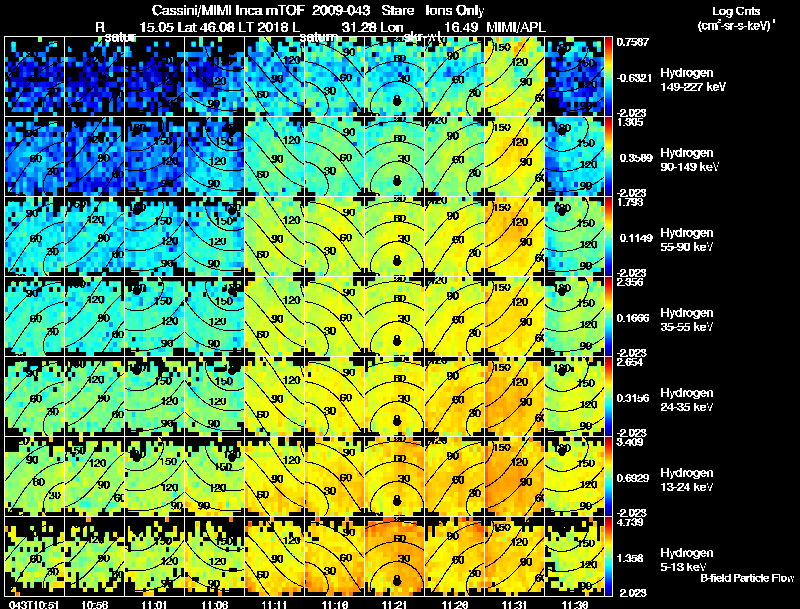Open the 90-149 keV panel at 11:01
Screen dimensions: 800x609
(155, 156)
